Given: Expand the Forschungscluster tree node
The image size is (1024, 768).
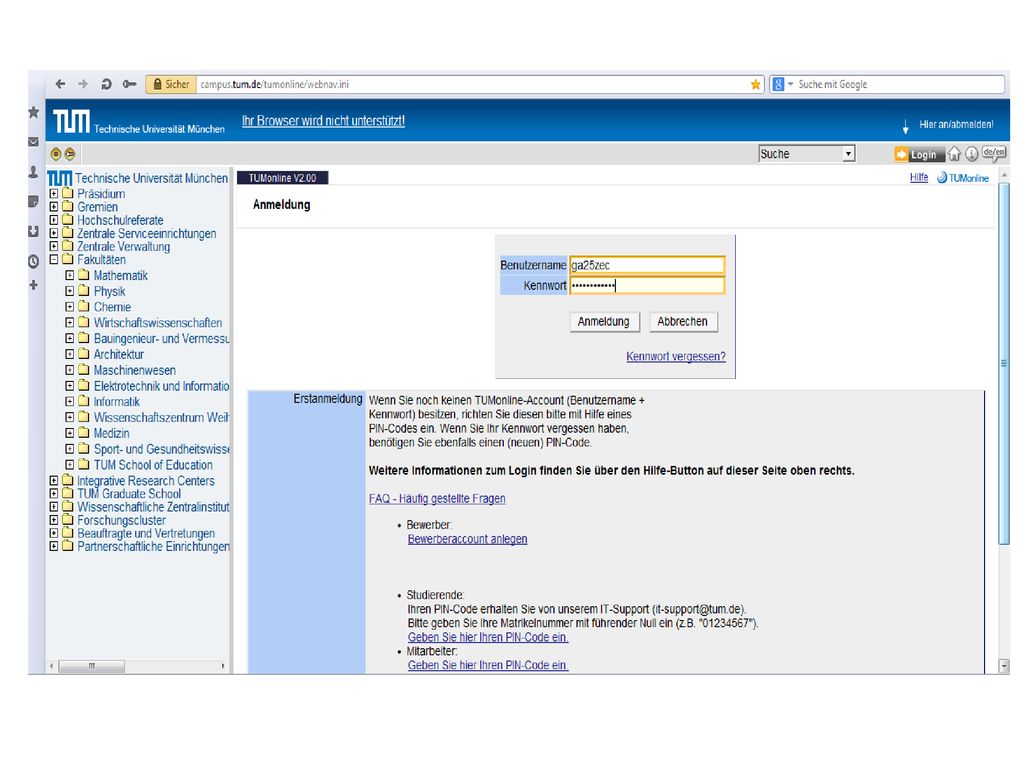Looking at the screenshot, I should click(54, 520).
